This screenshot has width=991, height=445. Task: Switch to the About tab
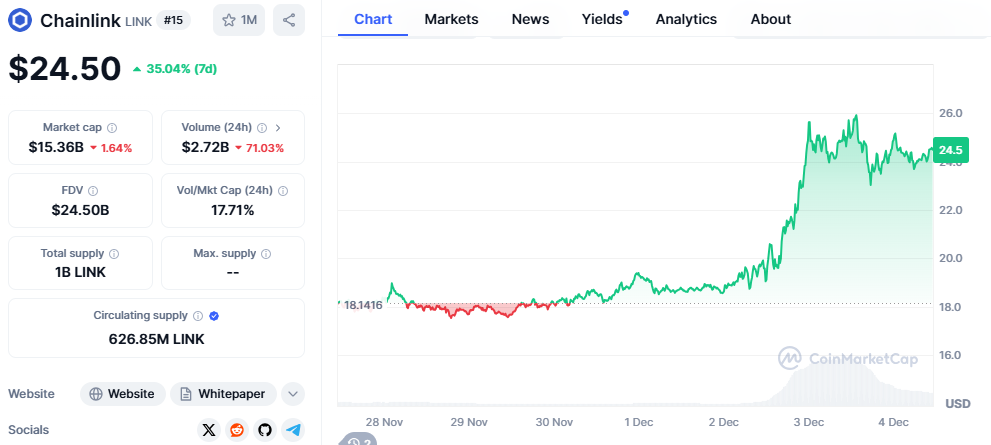click(x=770, y=20)
